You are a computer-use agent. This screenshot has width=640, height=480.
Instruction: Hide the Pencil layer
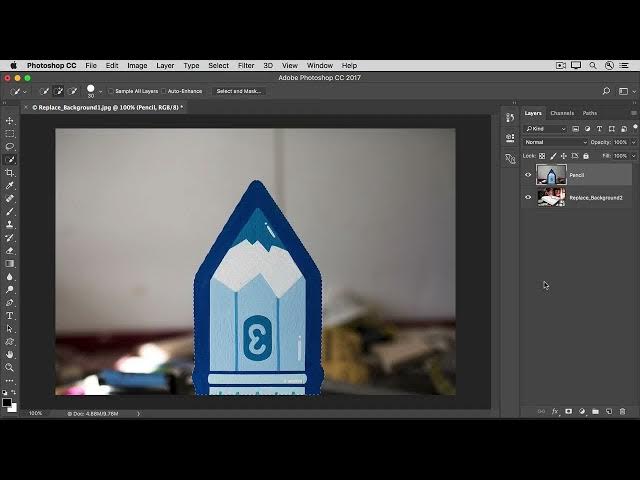point(528,175)
